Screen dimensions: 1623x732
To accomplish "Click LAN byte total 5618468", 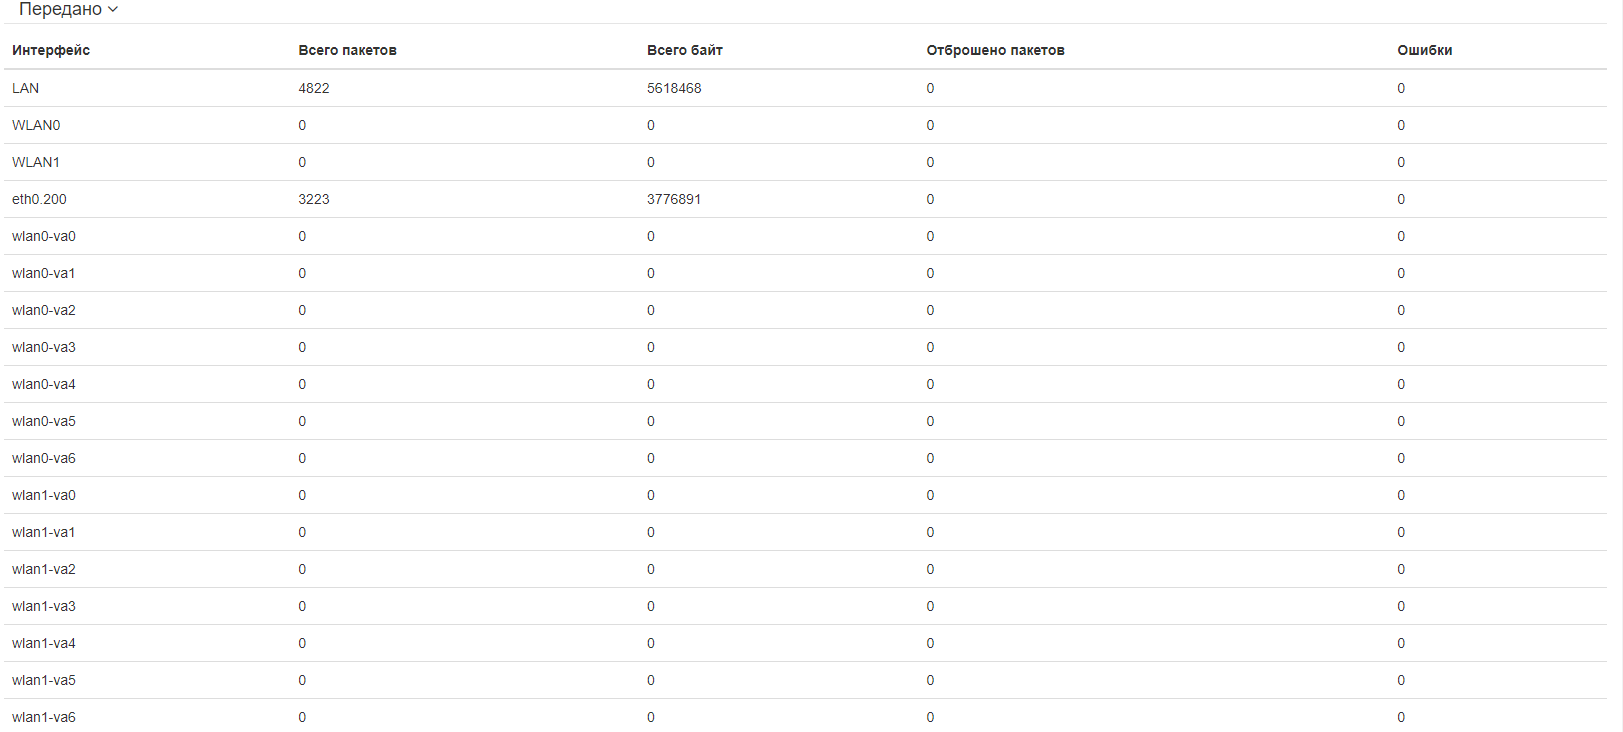I will click(674, 88).
